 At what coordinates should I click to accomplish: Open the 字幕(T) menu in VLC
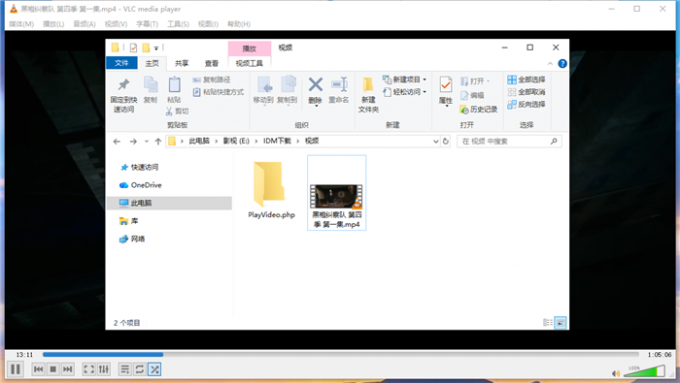click(147, 24)
